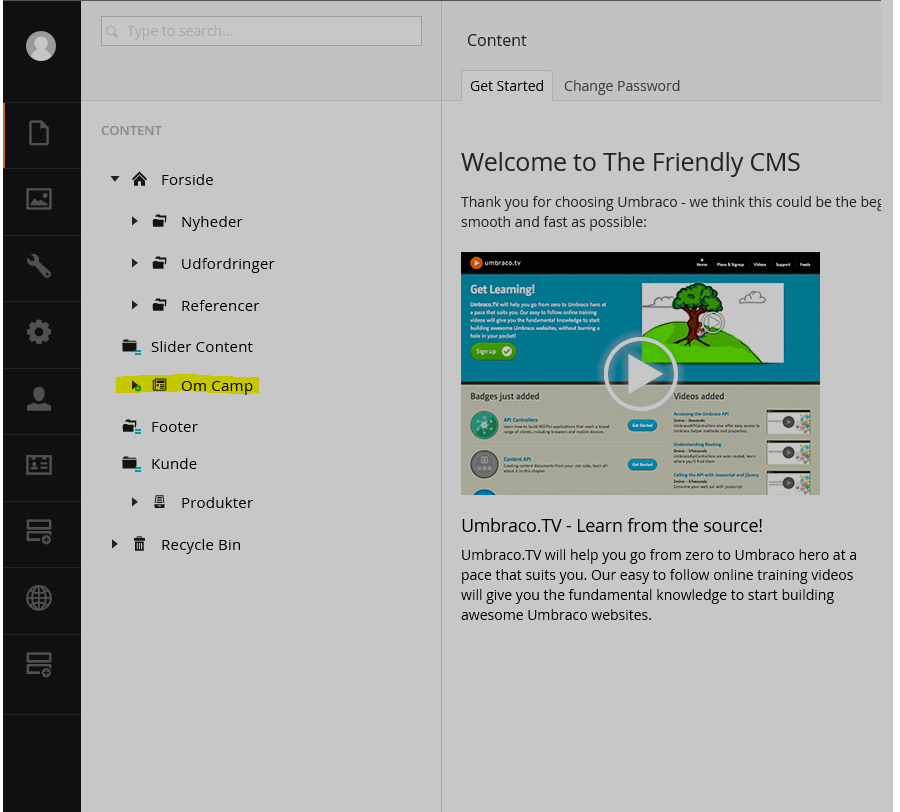
Task: Open the Produkter node
Action: [217, 503]
